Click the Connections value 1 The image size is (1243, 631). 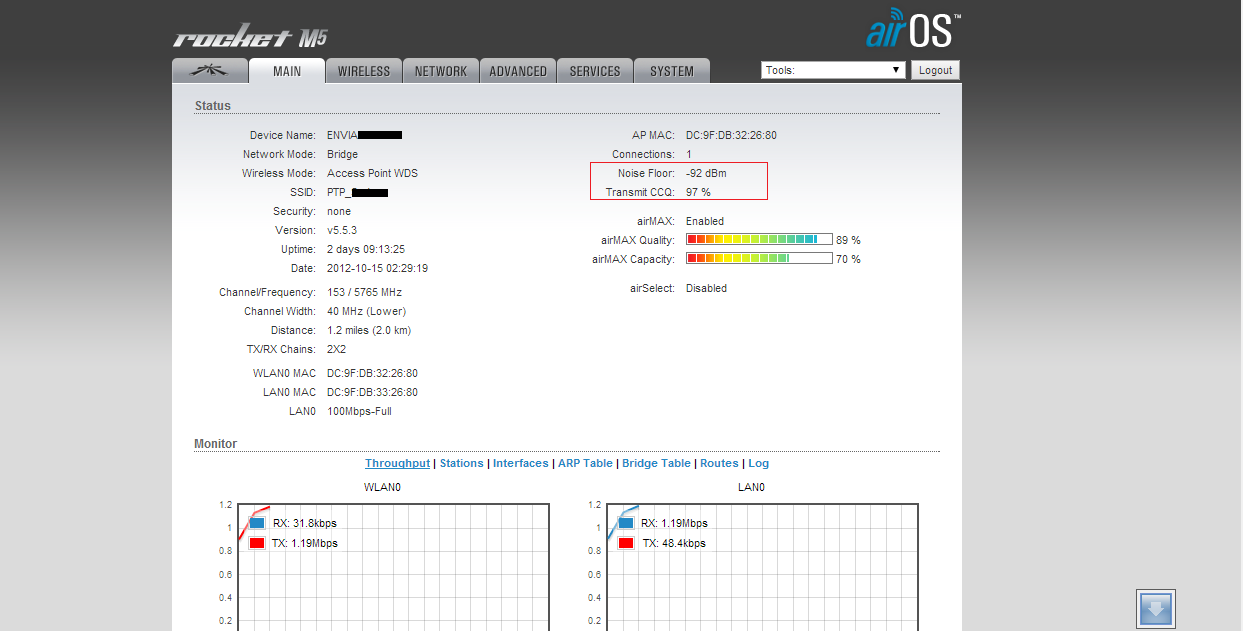tap(688, 154)
